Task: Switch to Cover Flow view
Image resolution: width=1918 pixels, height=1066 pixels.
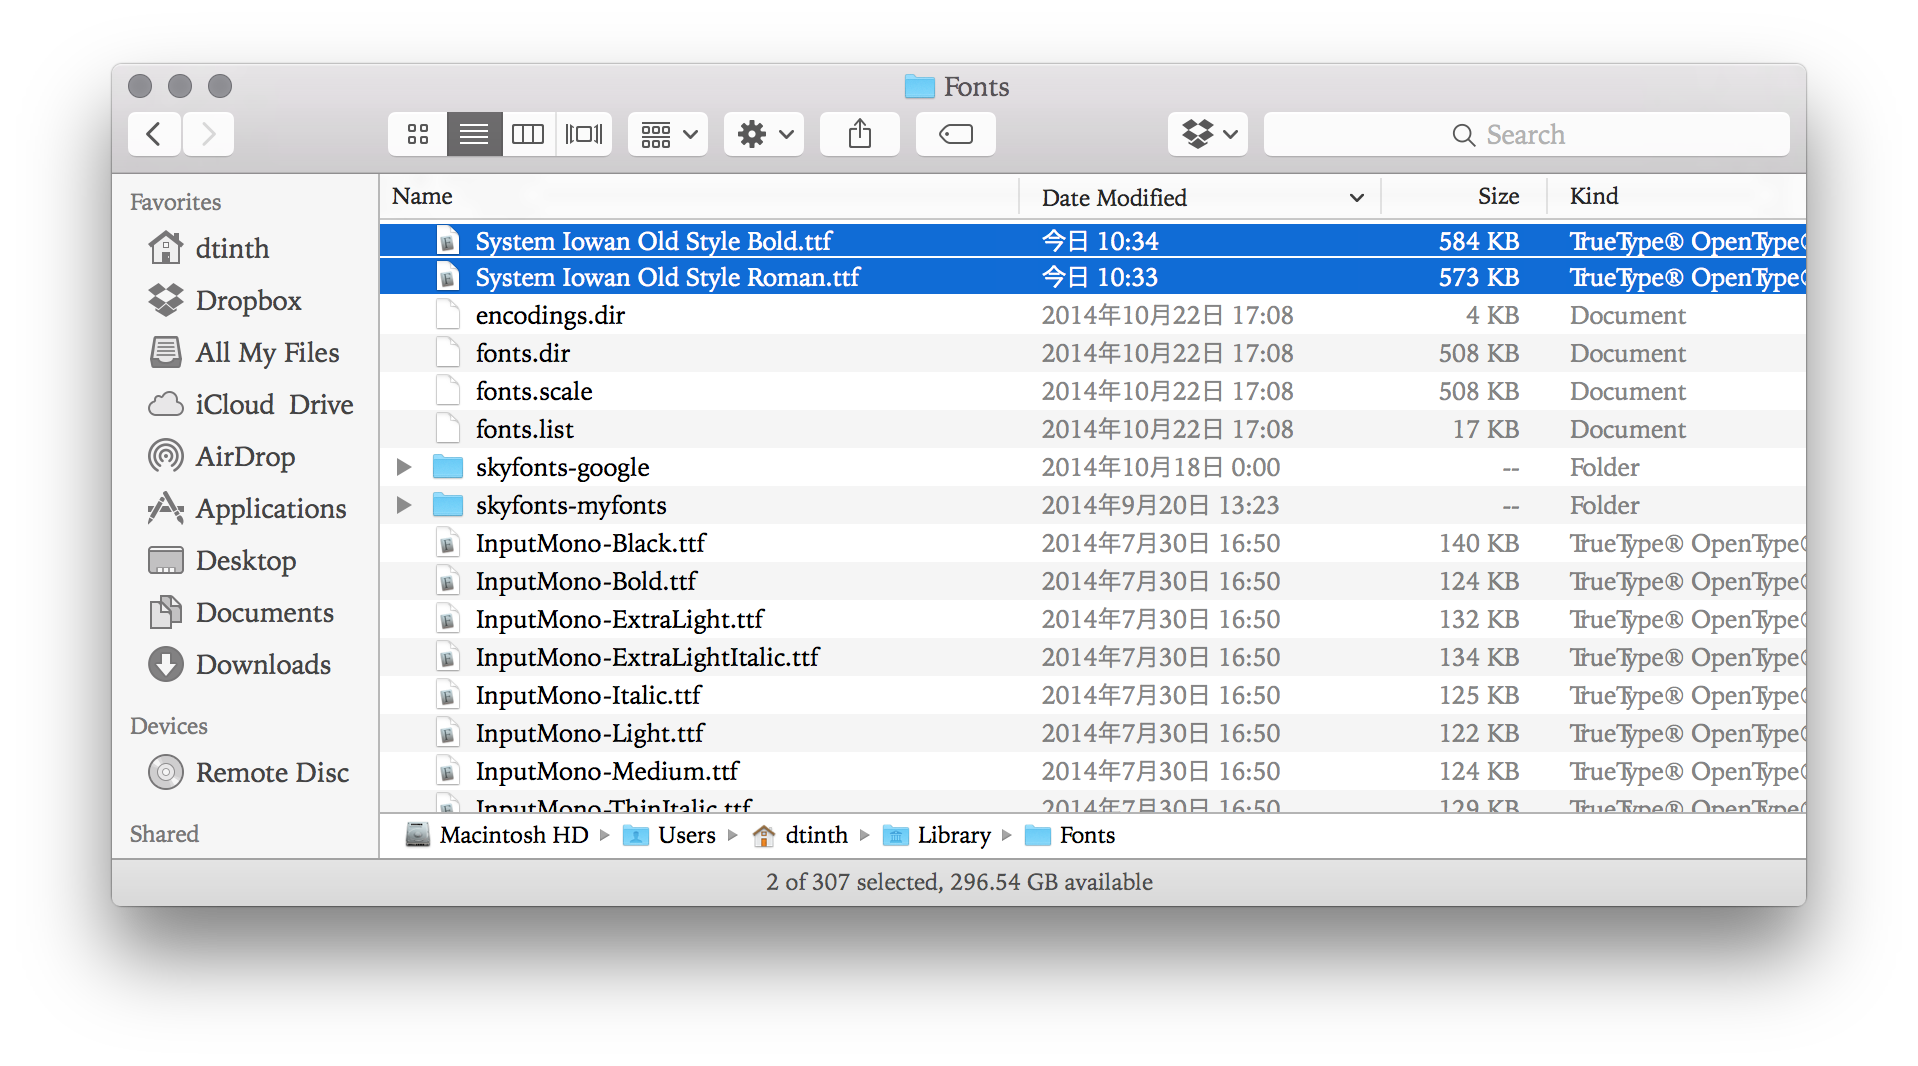Action: pyautogui.click(x=584, y=134)
